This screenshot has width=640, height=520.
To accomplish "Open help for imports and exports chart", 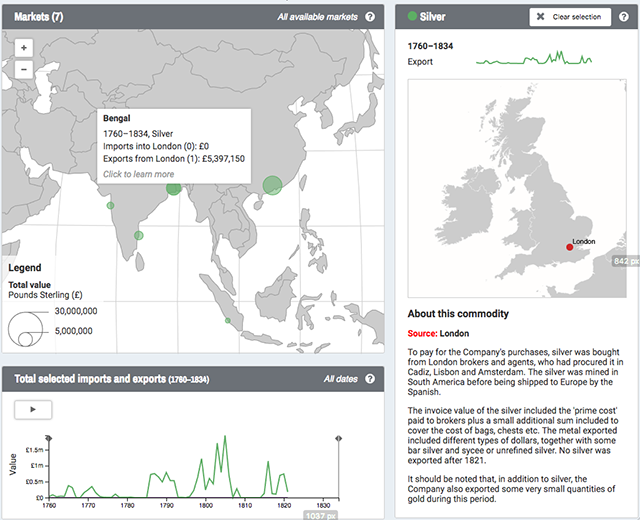I will pos(370,379).
